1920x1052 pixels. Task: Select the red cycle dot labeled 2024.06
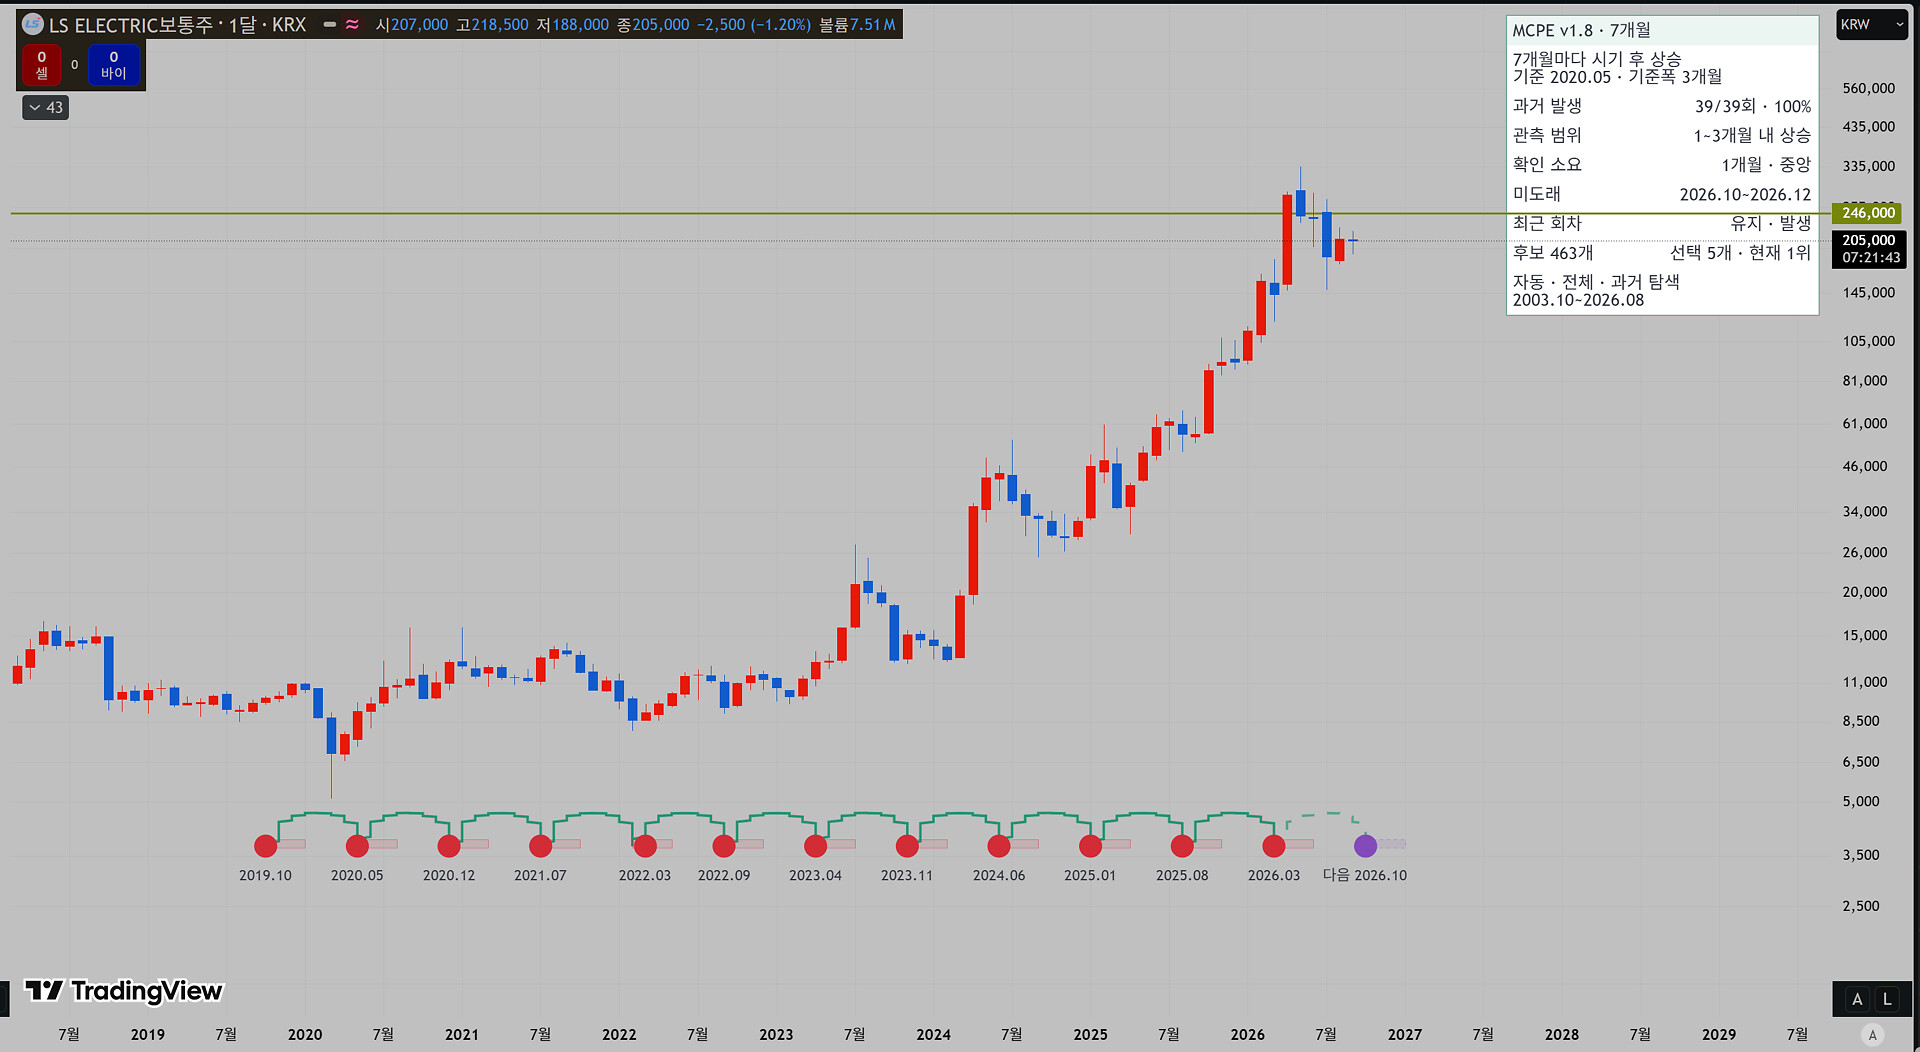999,846
